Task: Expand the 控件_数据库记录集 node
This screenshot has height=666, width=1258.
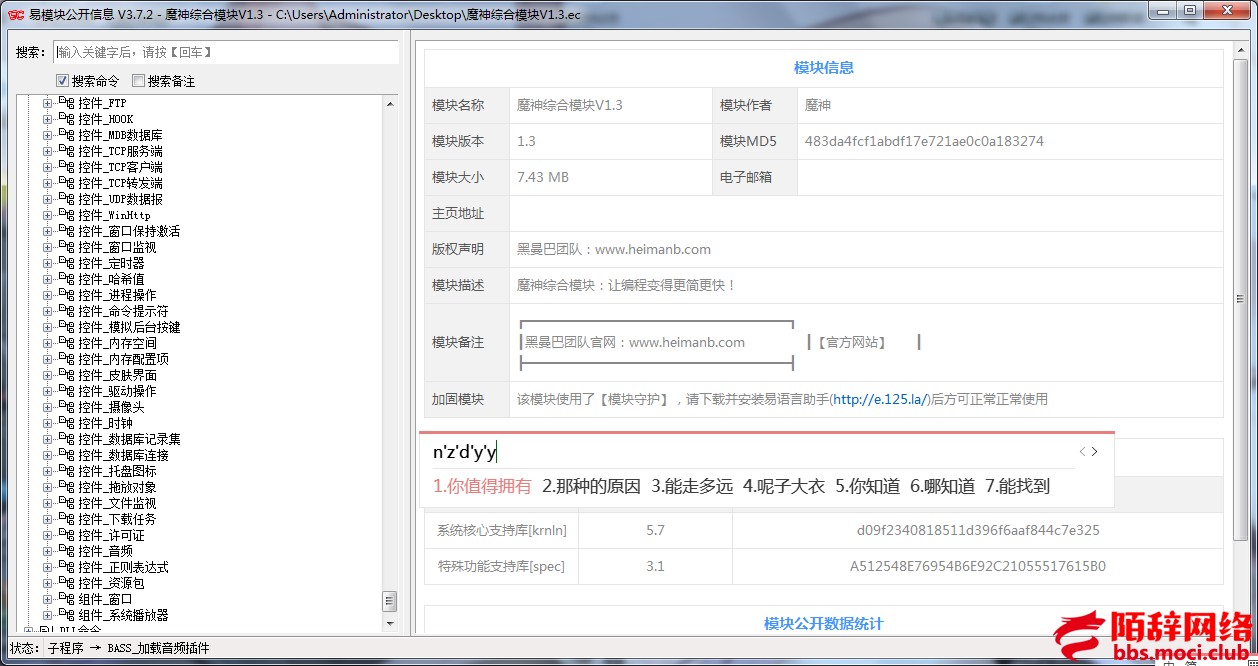Action: click(x=47, y=439)
